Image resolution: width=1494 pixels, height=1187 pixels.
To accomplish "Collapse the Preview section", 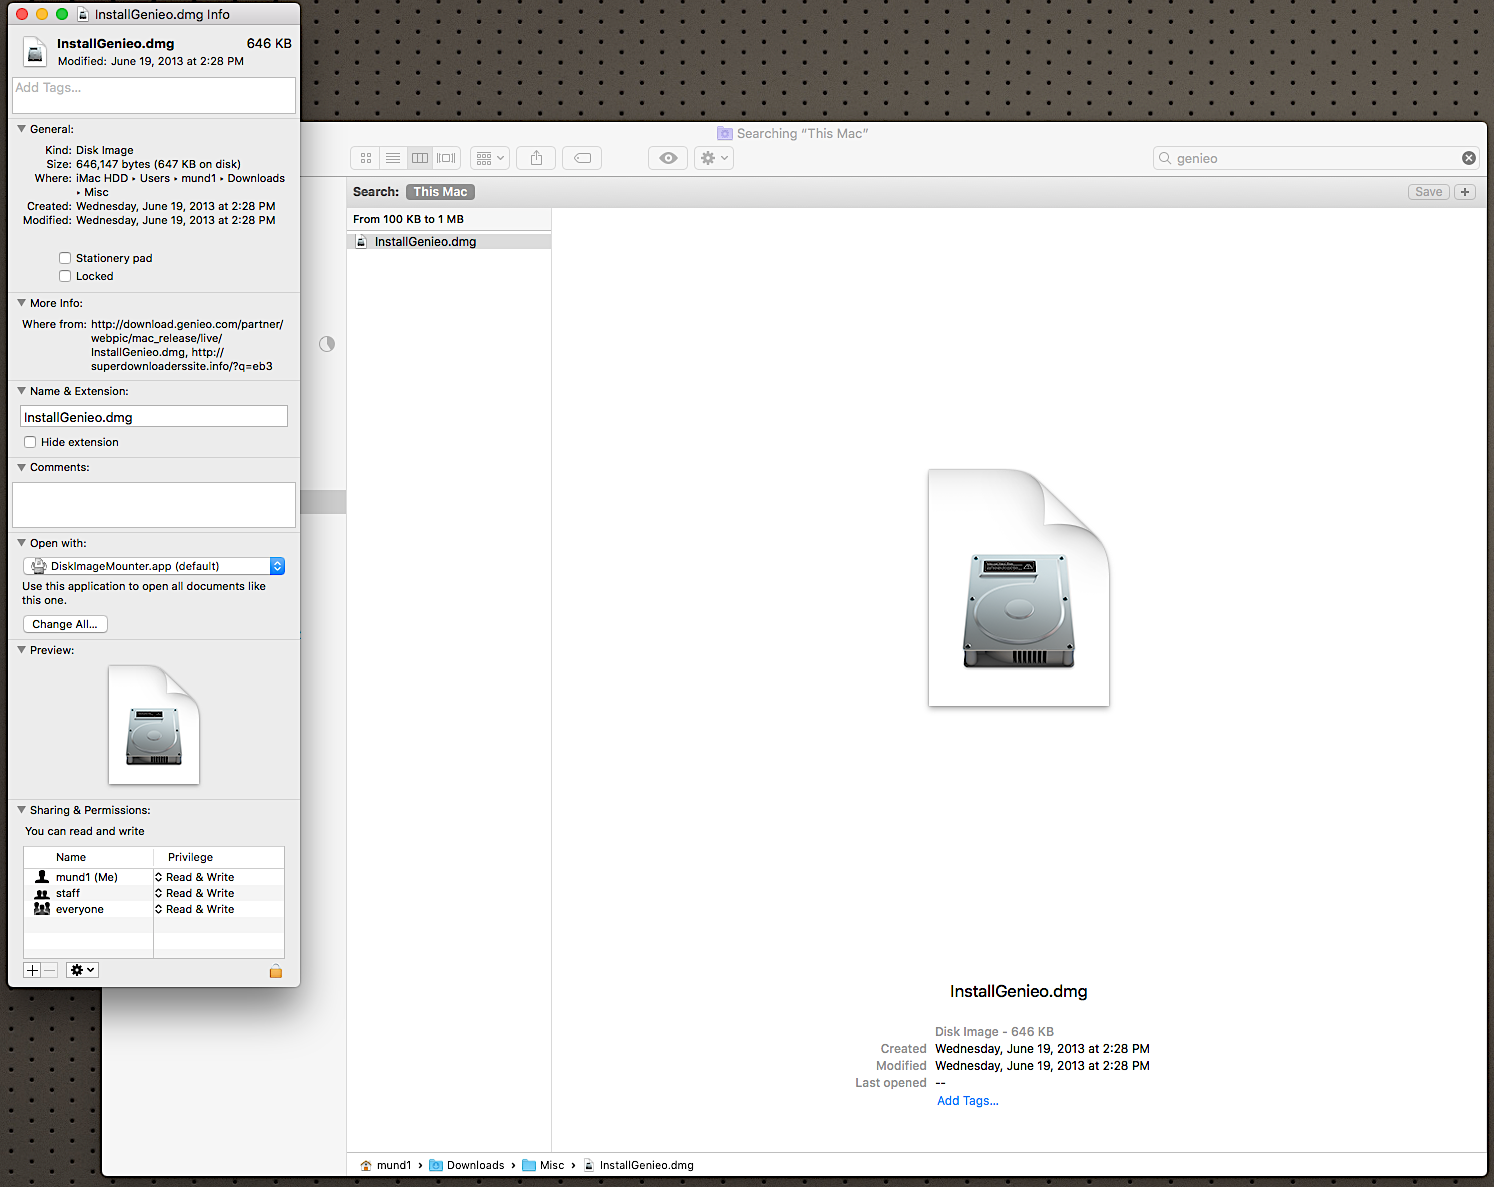I will pos(22,650).
